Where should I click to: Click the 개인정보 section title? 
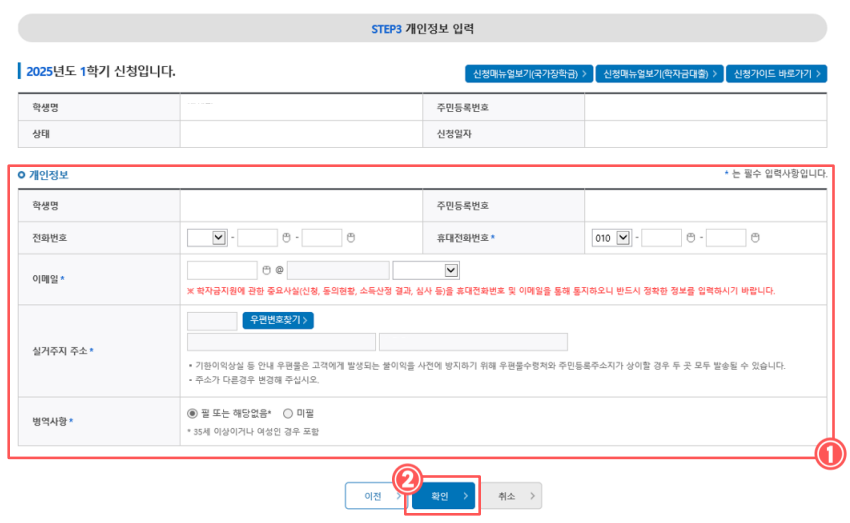pos(49,175)
